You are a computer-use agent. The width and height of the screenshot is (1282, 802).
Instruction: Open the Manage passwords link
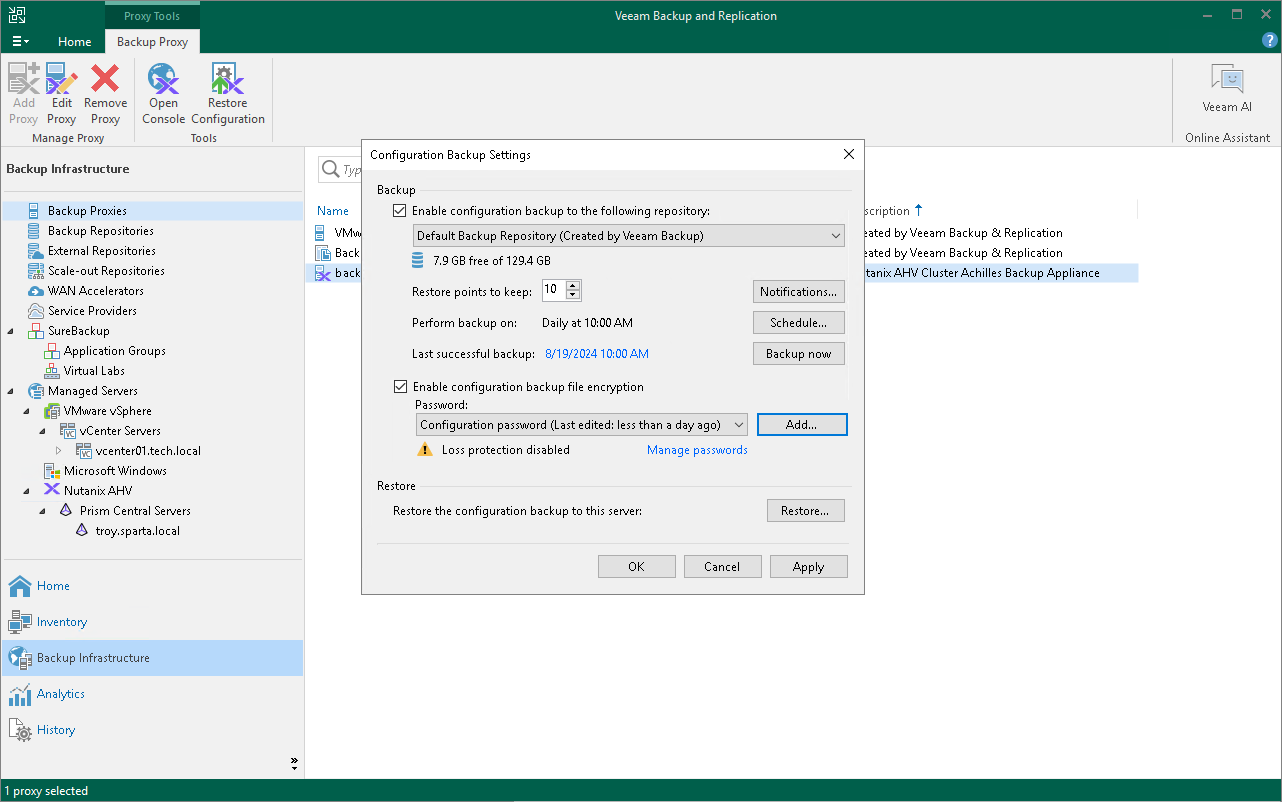pyautogui.click(x=697, y=450)
